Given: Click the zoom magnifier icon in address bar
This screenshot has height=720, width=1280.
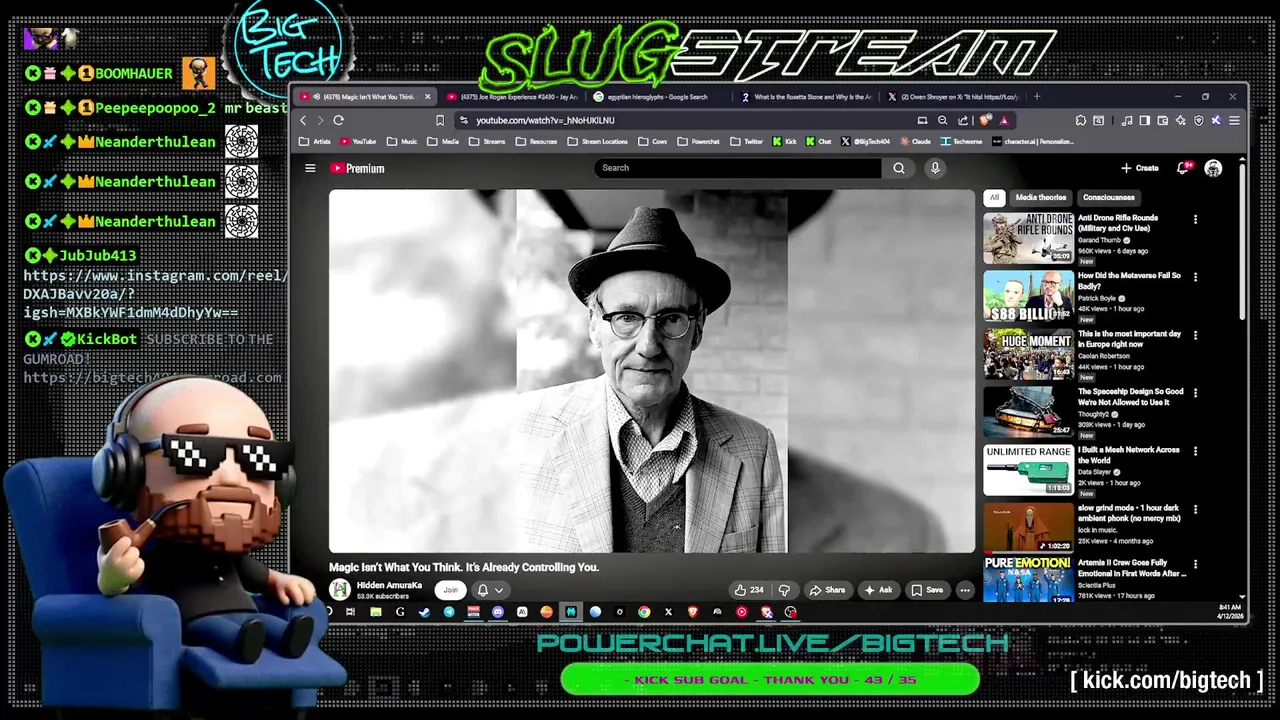Looking at the screenshot, I should coord(942,120).
